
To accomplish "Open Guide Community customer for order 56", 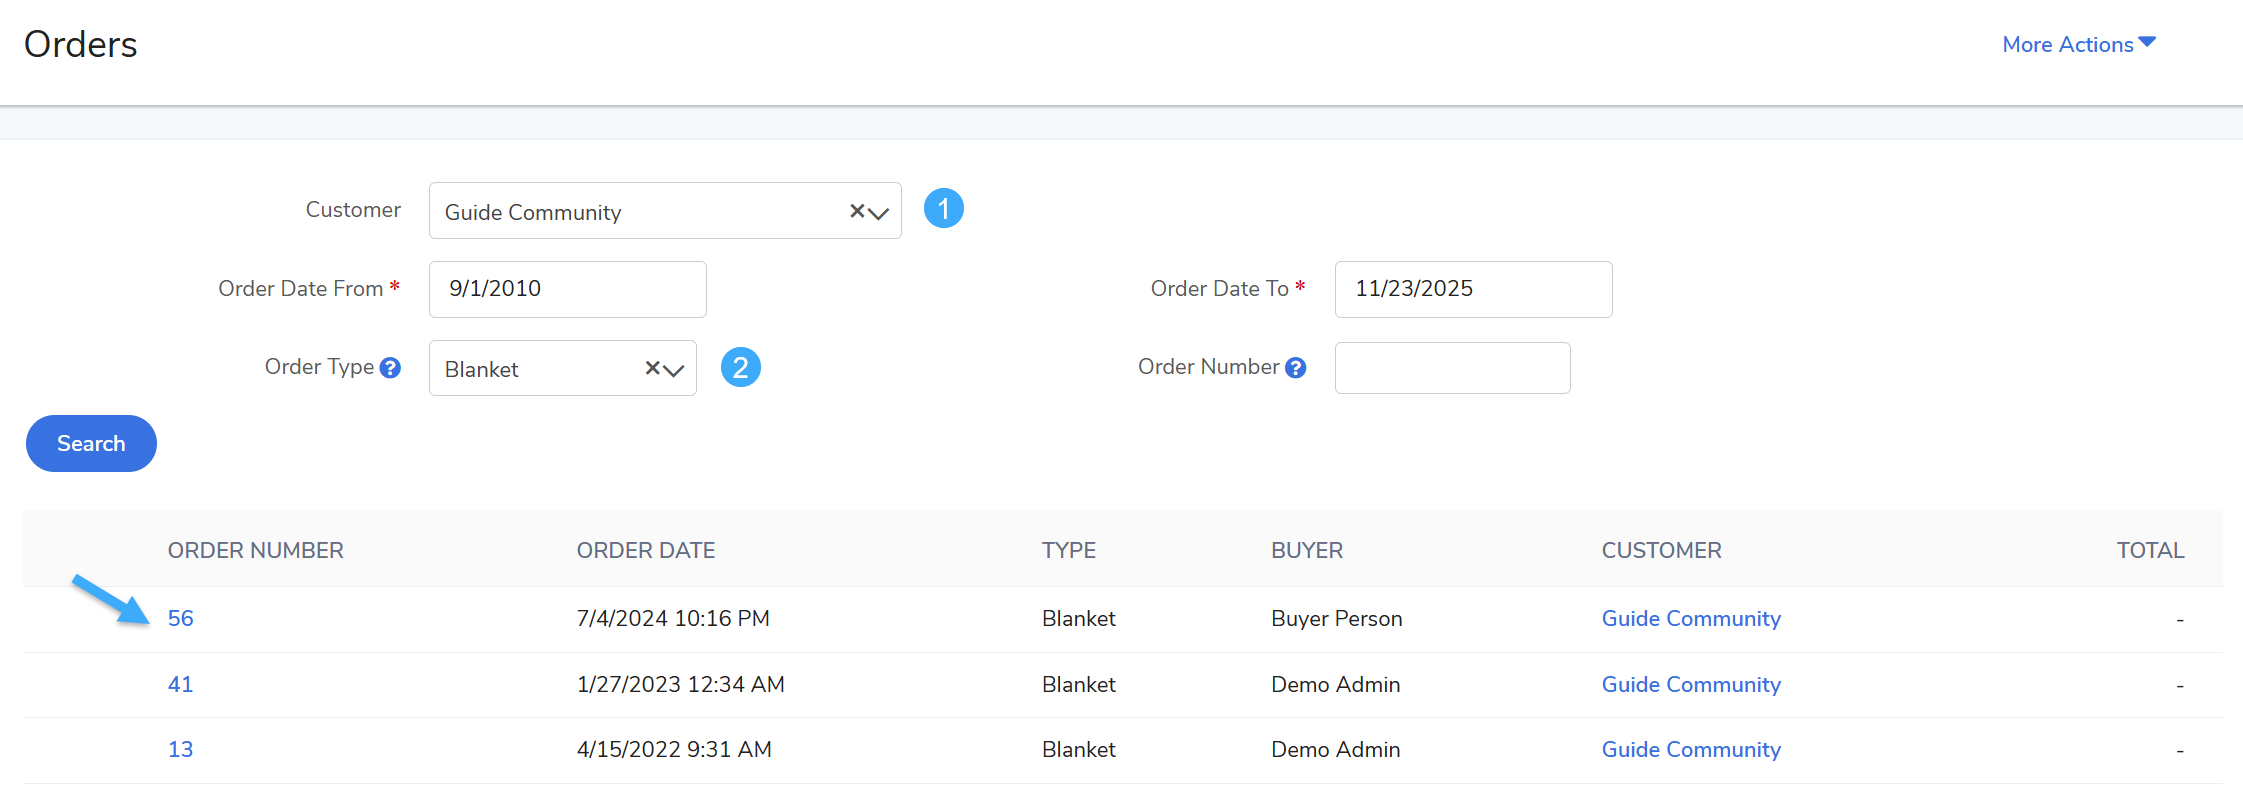I will [x=1690, y=618].
